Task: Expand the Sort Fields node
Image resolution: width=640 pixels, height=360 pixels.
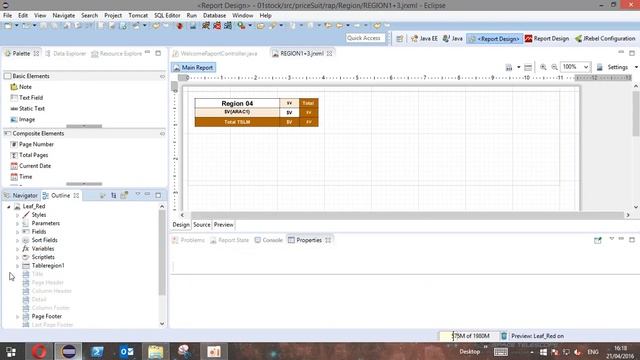Action: [x=18, y=240]
